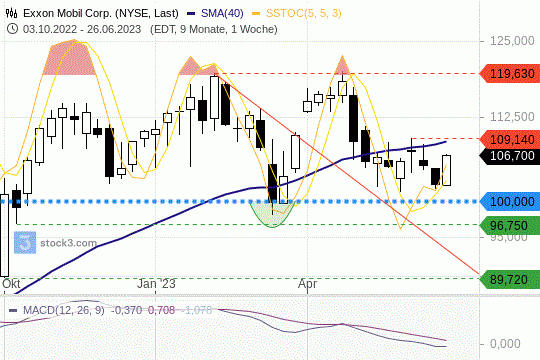Click the SSTOC orange color swatch
Screen dimensions: 540x360
(256, 14)
